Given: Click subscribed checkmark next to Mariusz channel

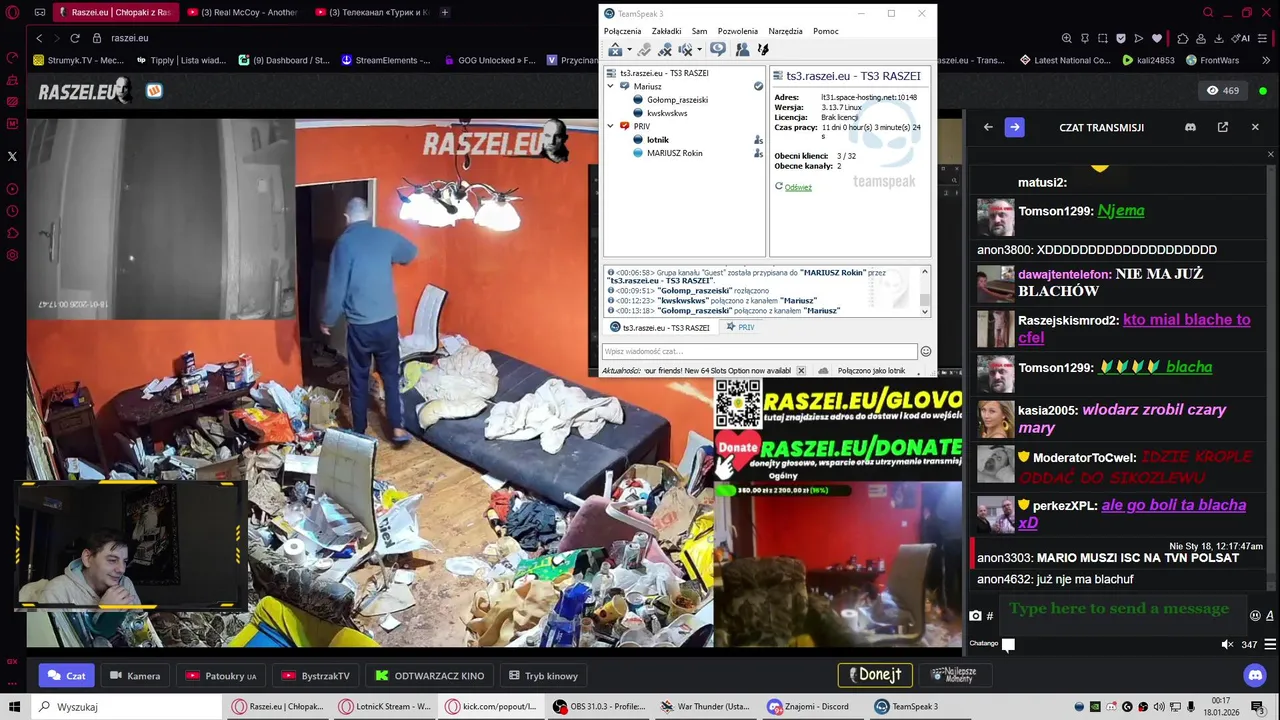Looking at the screenshot, I should click(758, 86).
